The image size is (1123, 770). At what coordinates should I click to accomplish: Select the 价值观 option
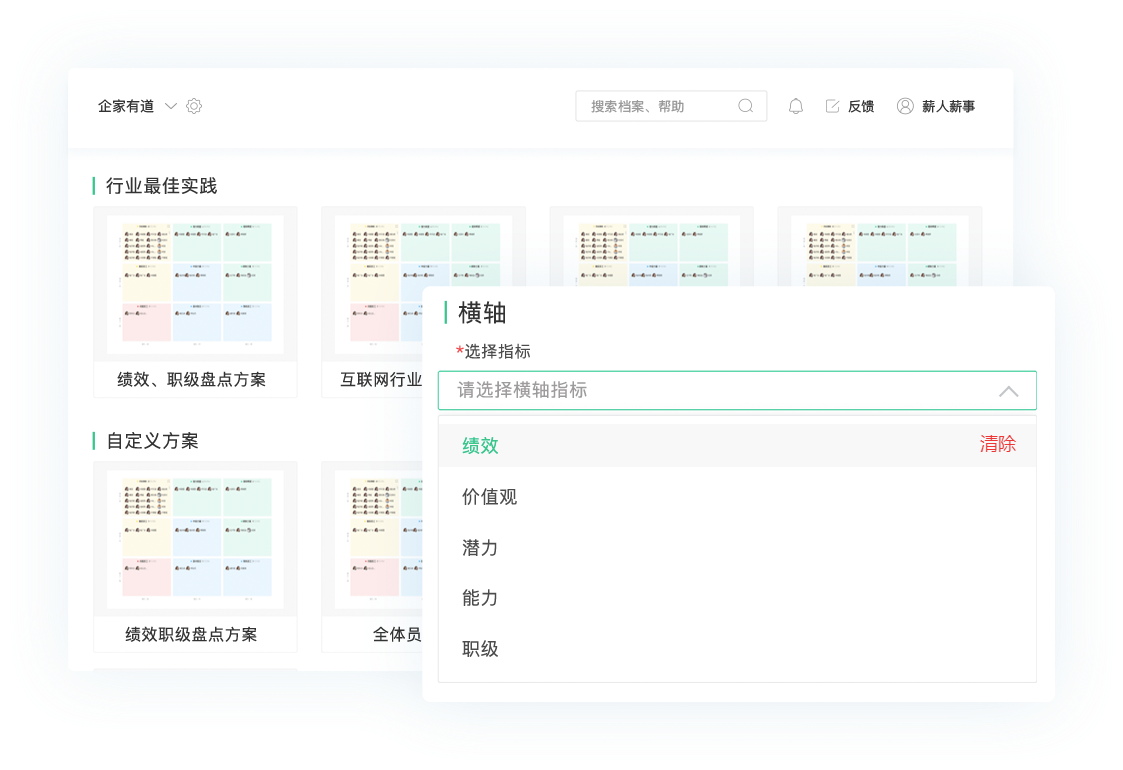point(487,496)
